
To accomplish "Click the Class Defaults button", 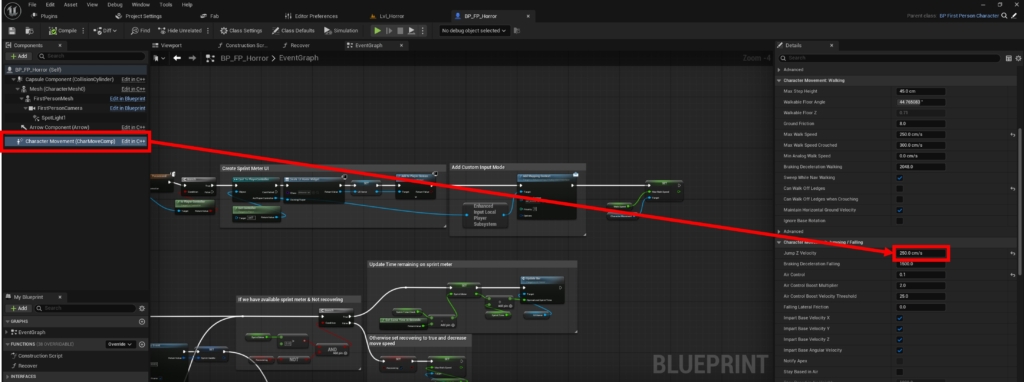I will (x=293, y=31).
